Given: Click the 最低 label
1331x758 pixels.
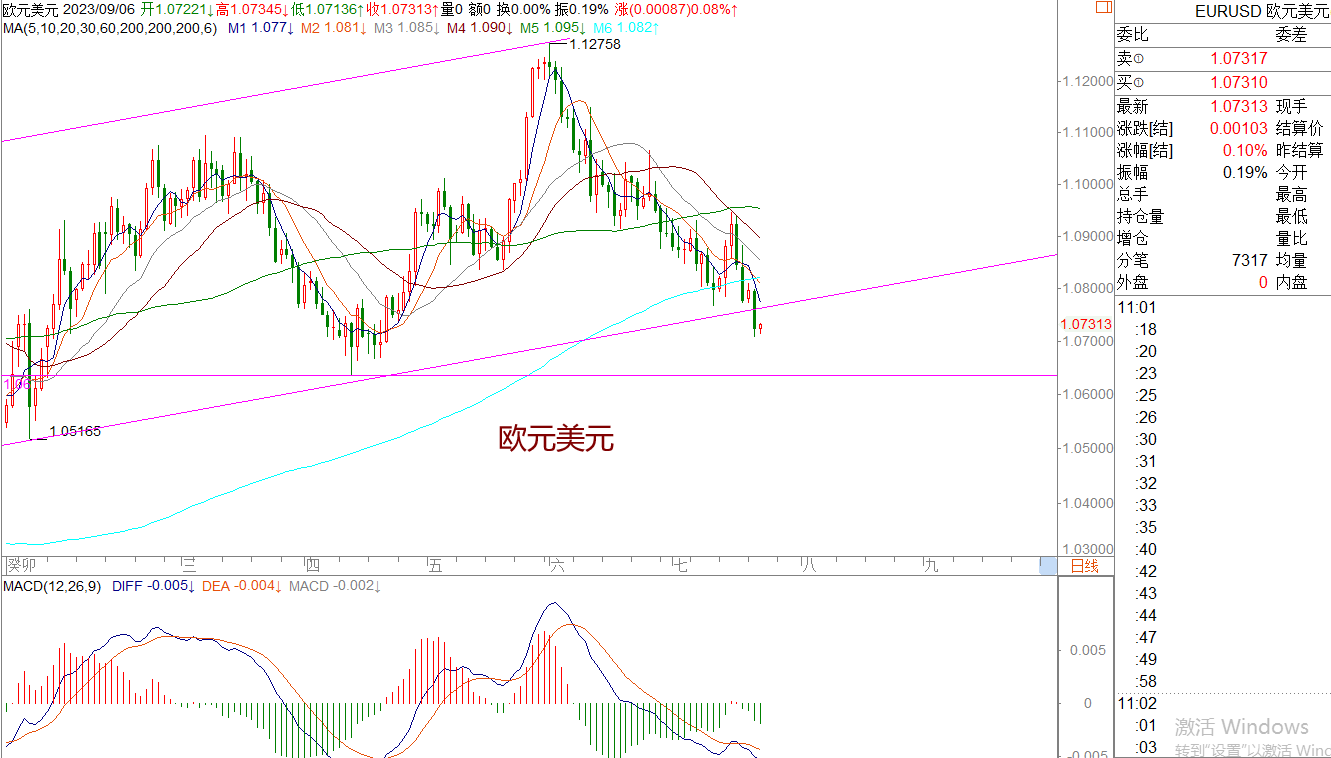Looking at the screenshot, I should [1292, 216].
